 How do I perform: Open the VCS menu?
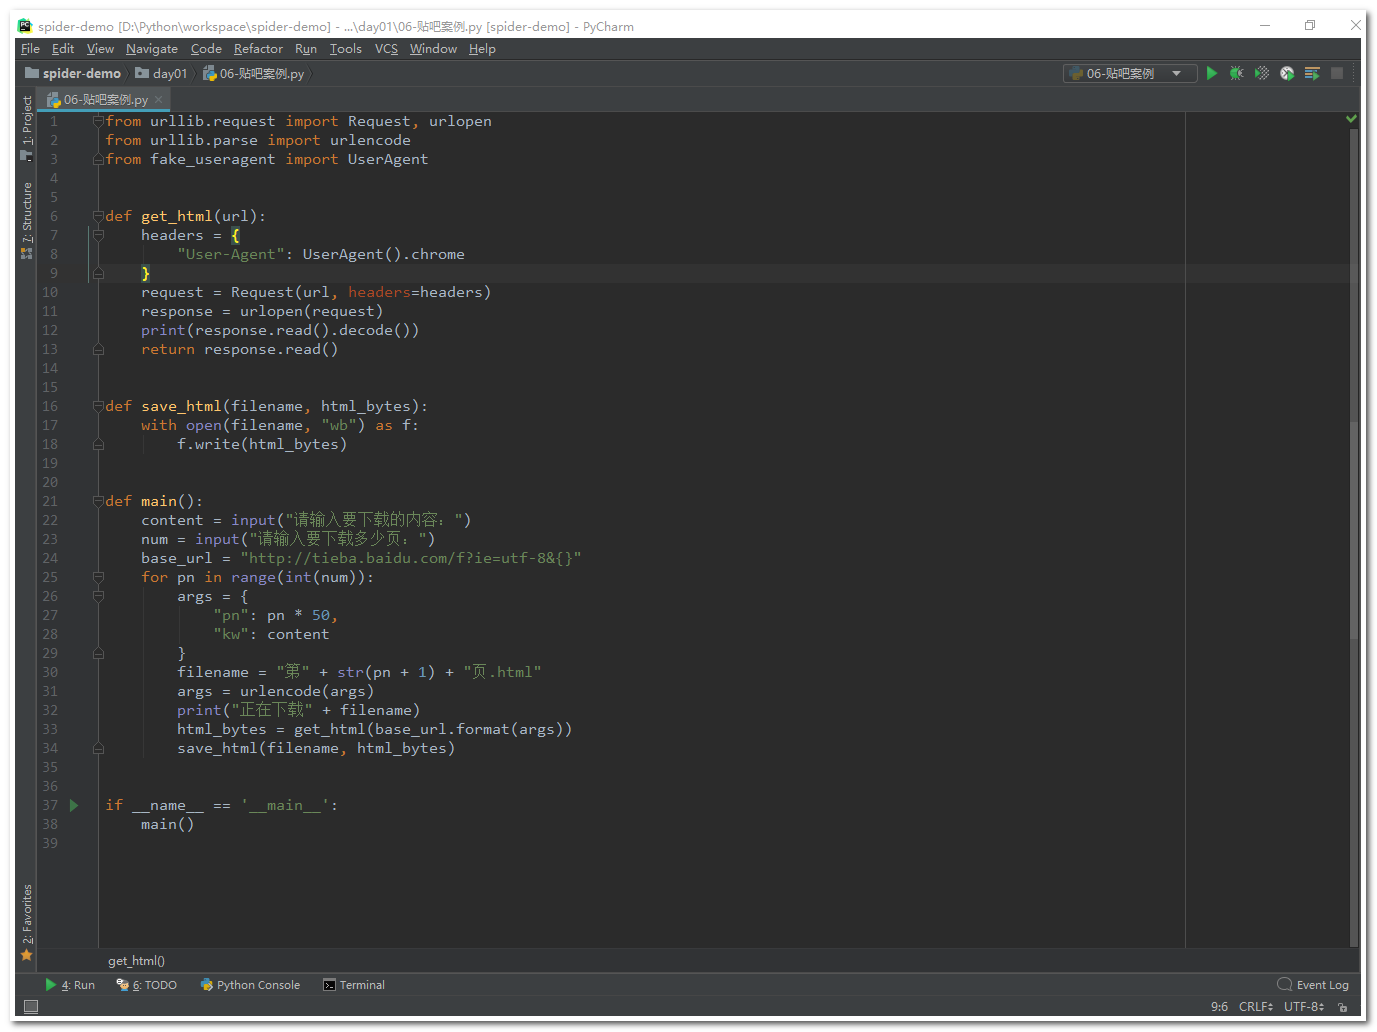[x=386, y=48]
